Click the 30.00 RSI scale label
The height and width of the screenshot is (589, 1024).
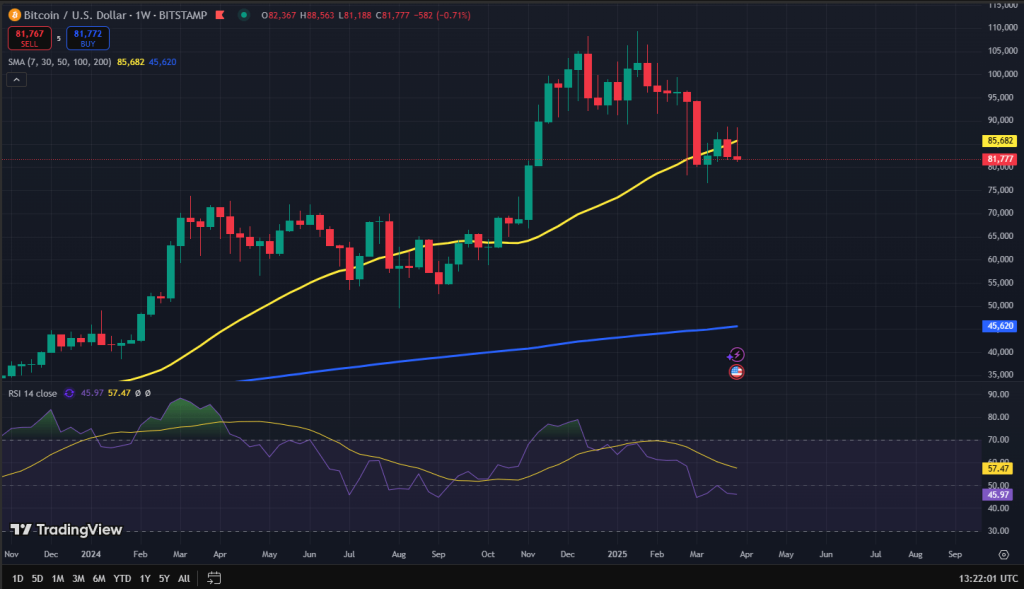999,531
